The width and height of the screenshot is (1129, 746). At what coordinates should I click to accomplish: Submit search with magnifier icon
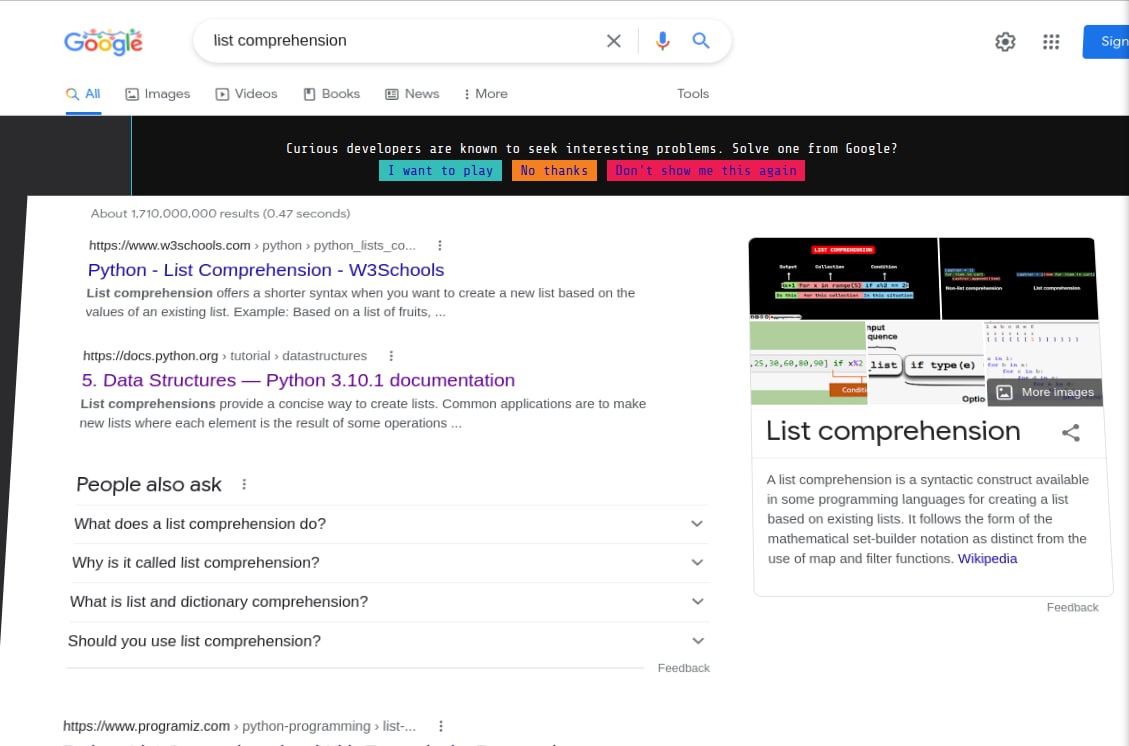click(701, 41)
